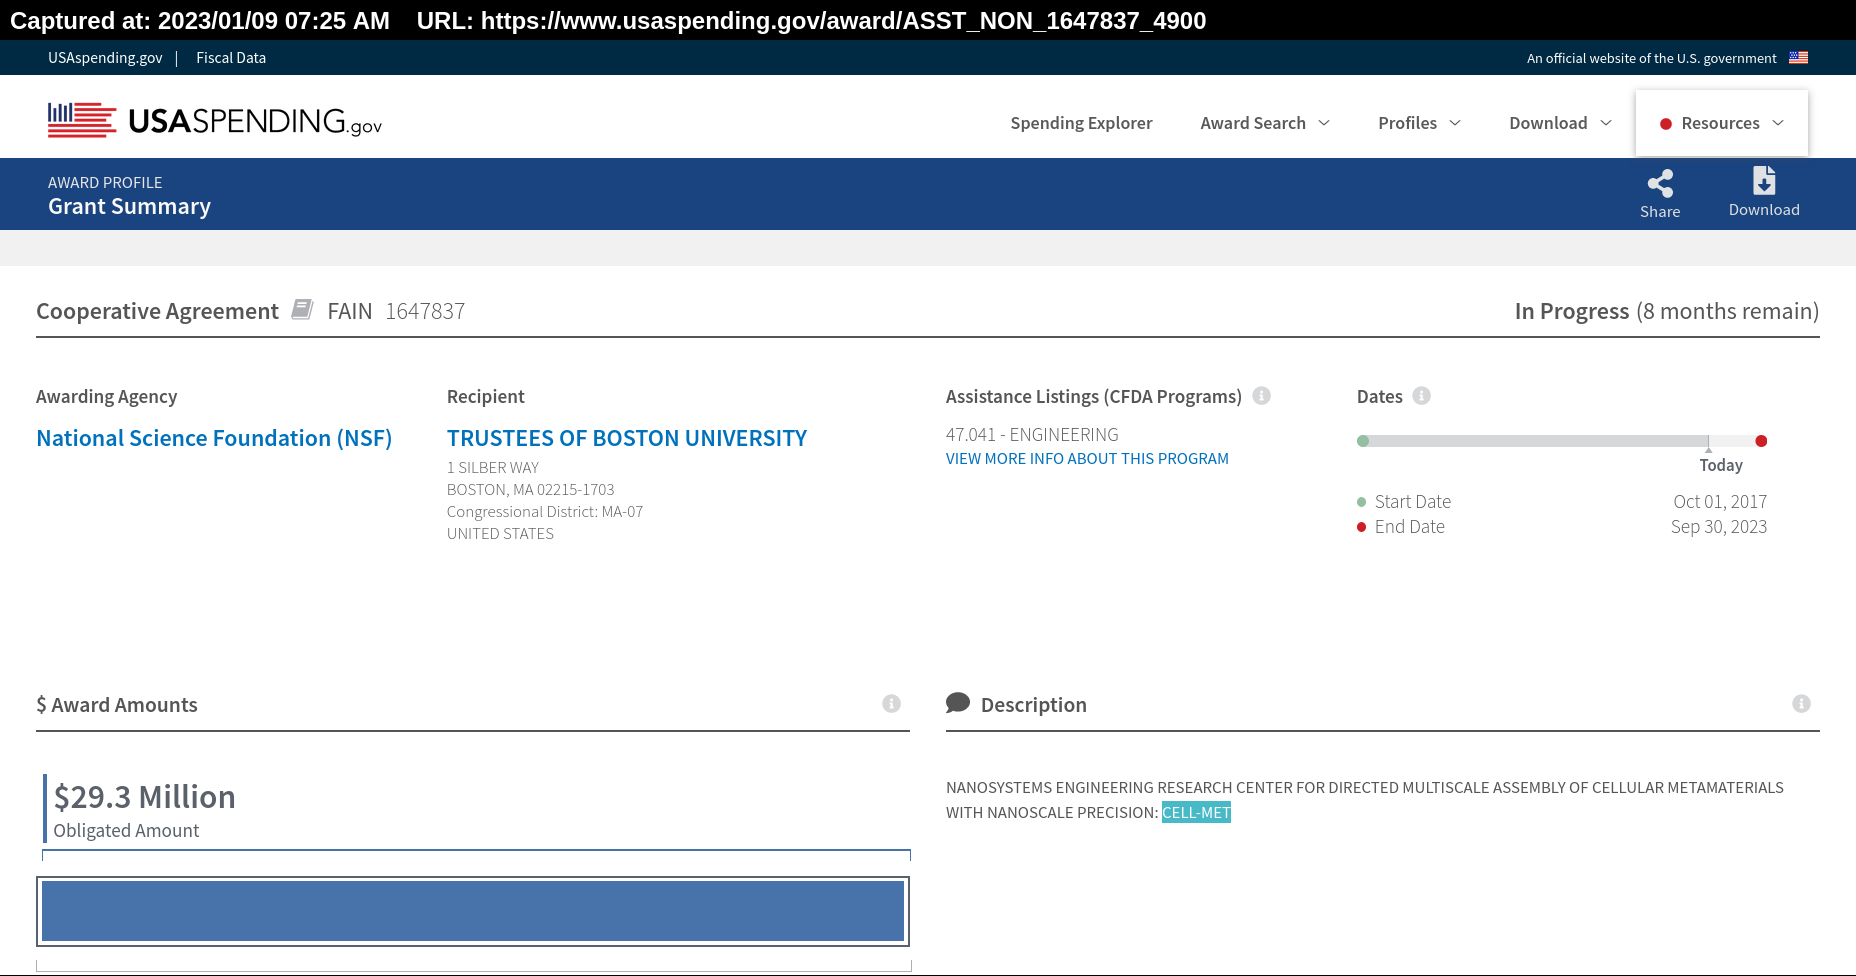
Task: Click info icon in Description section header
Action: 1801,704
